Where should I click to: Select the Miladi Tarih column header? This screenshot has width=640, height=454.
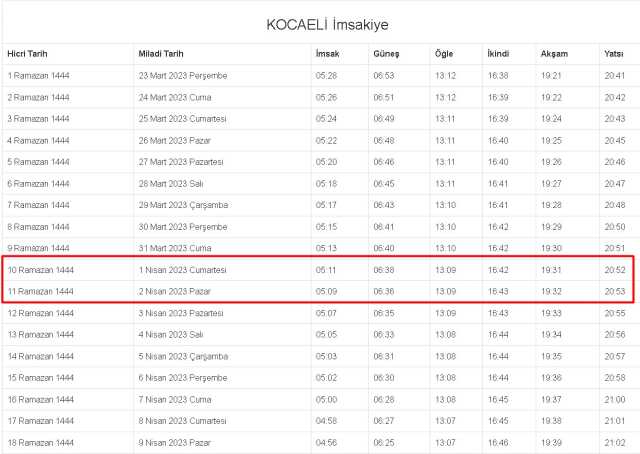tap(161, 54)
